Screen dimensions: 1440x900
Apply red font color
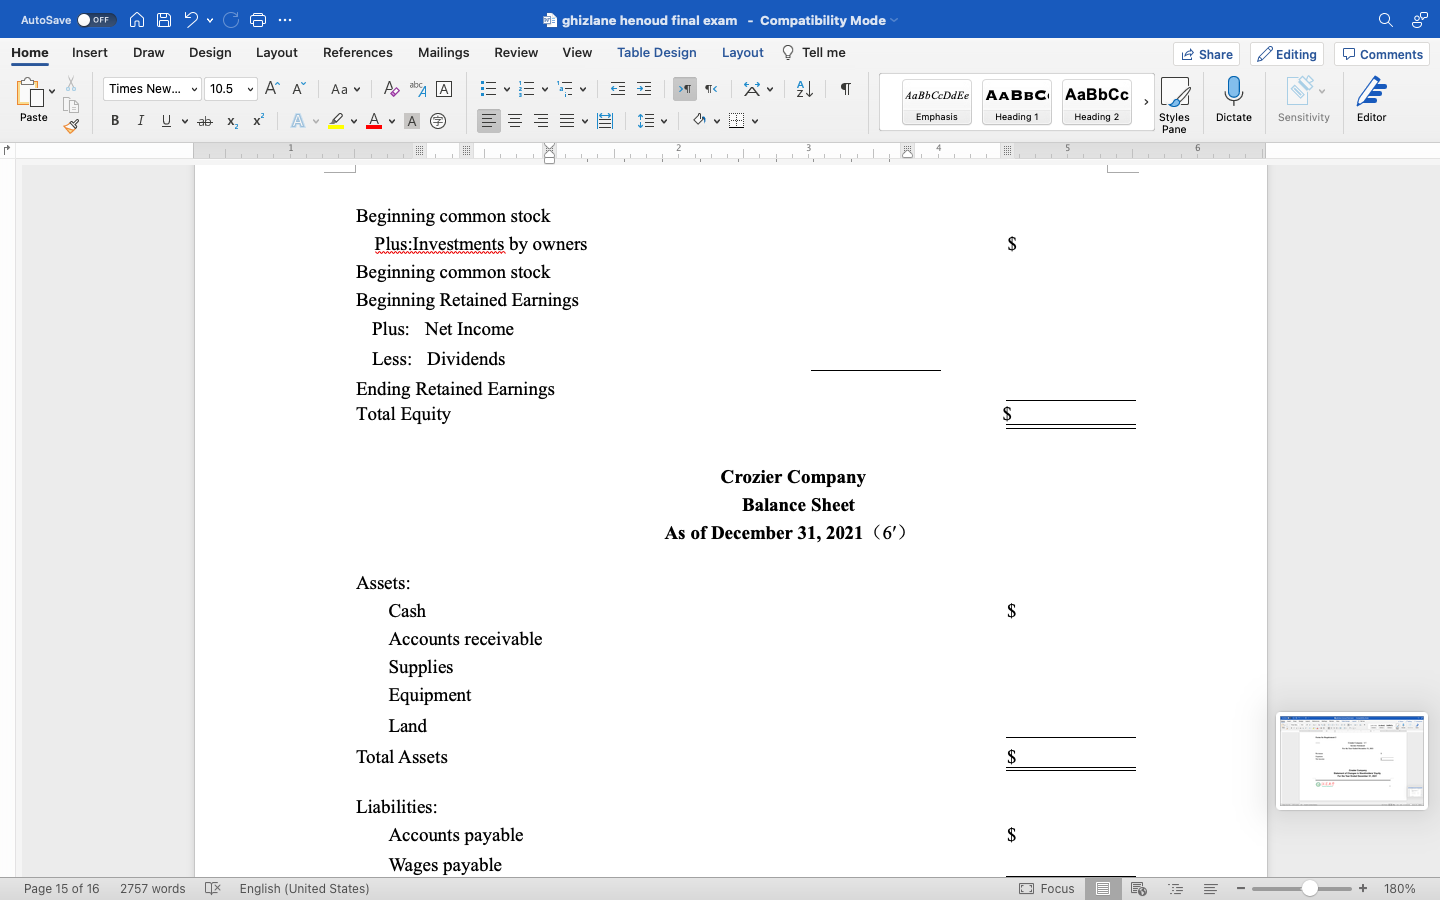click(374, 121)
